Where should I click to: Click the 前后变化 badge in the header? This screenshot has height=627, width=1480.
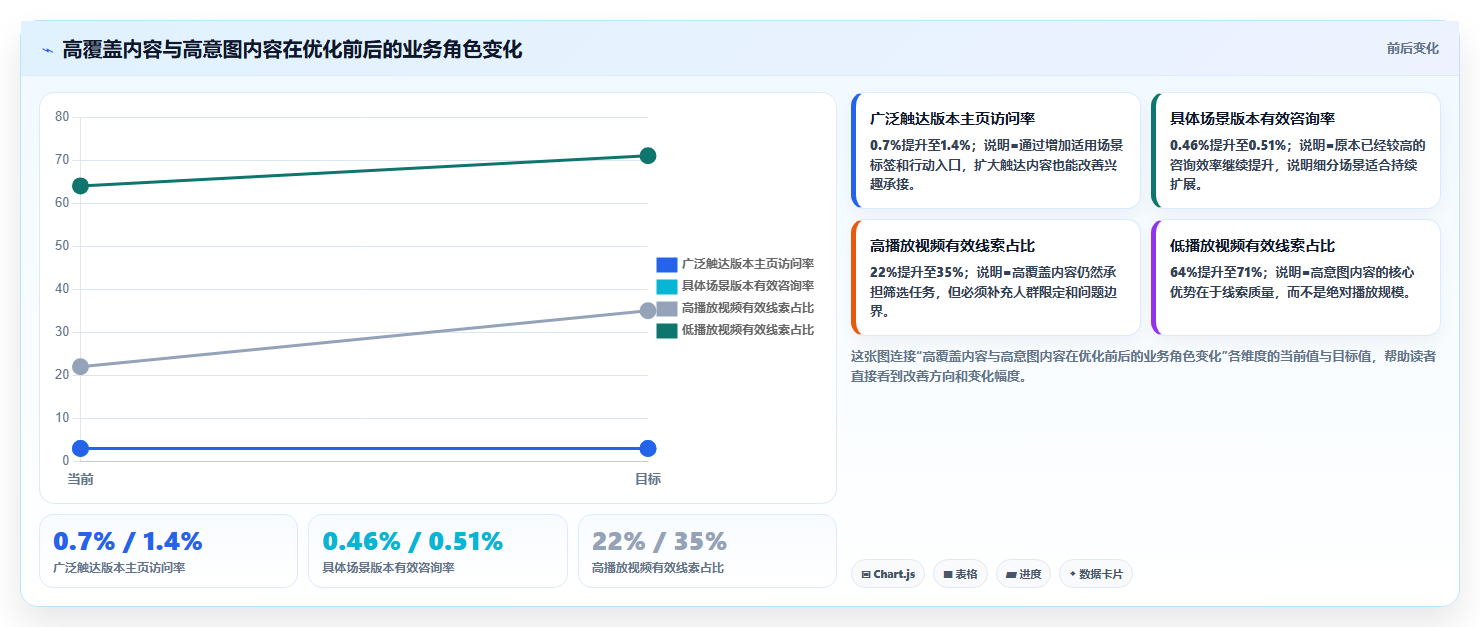click(1412, 48)
